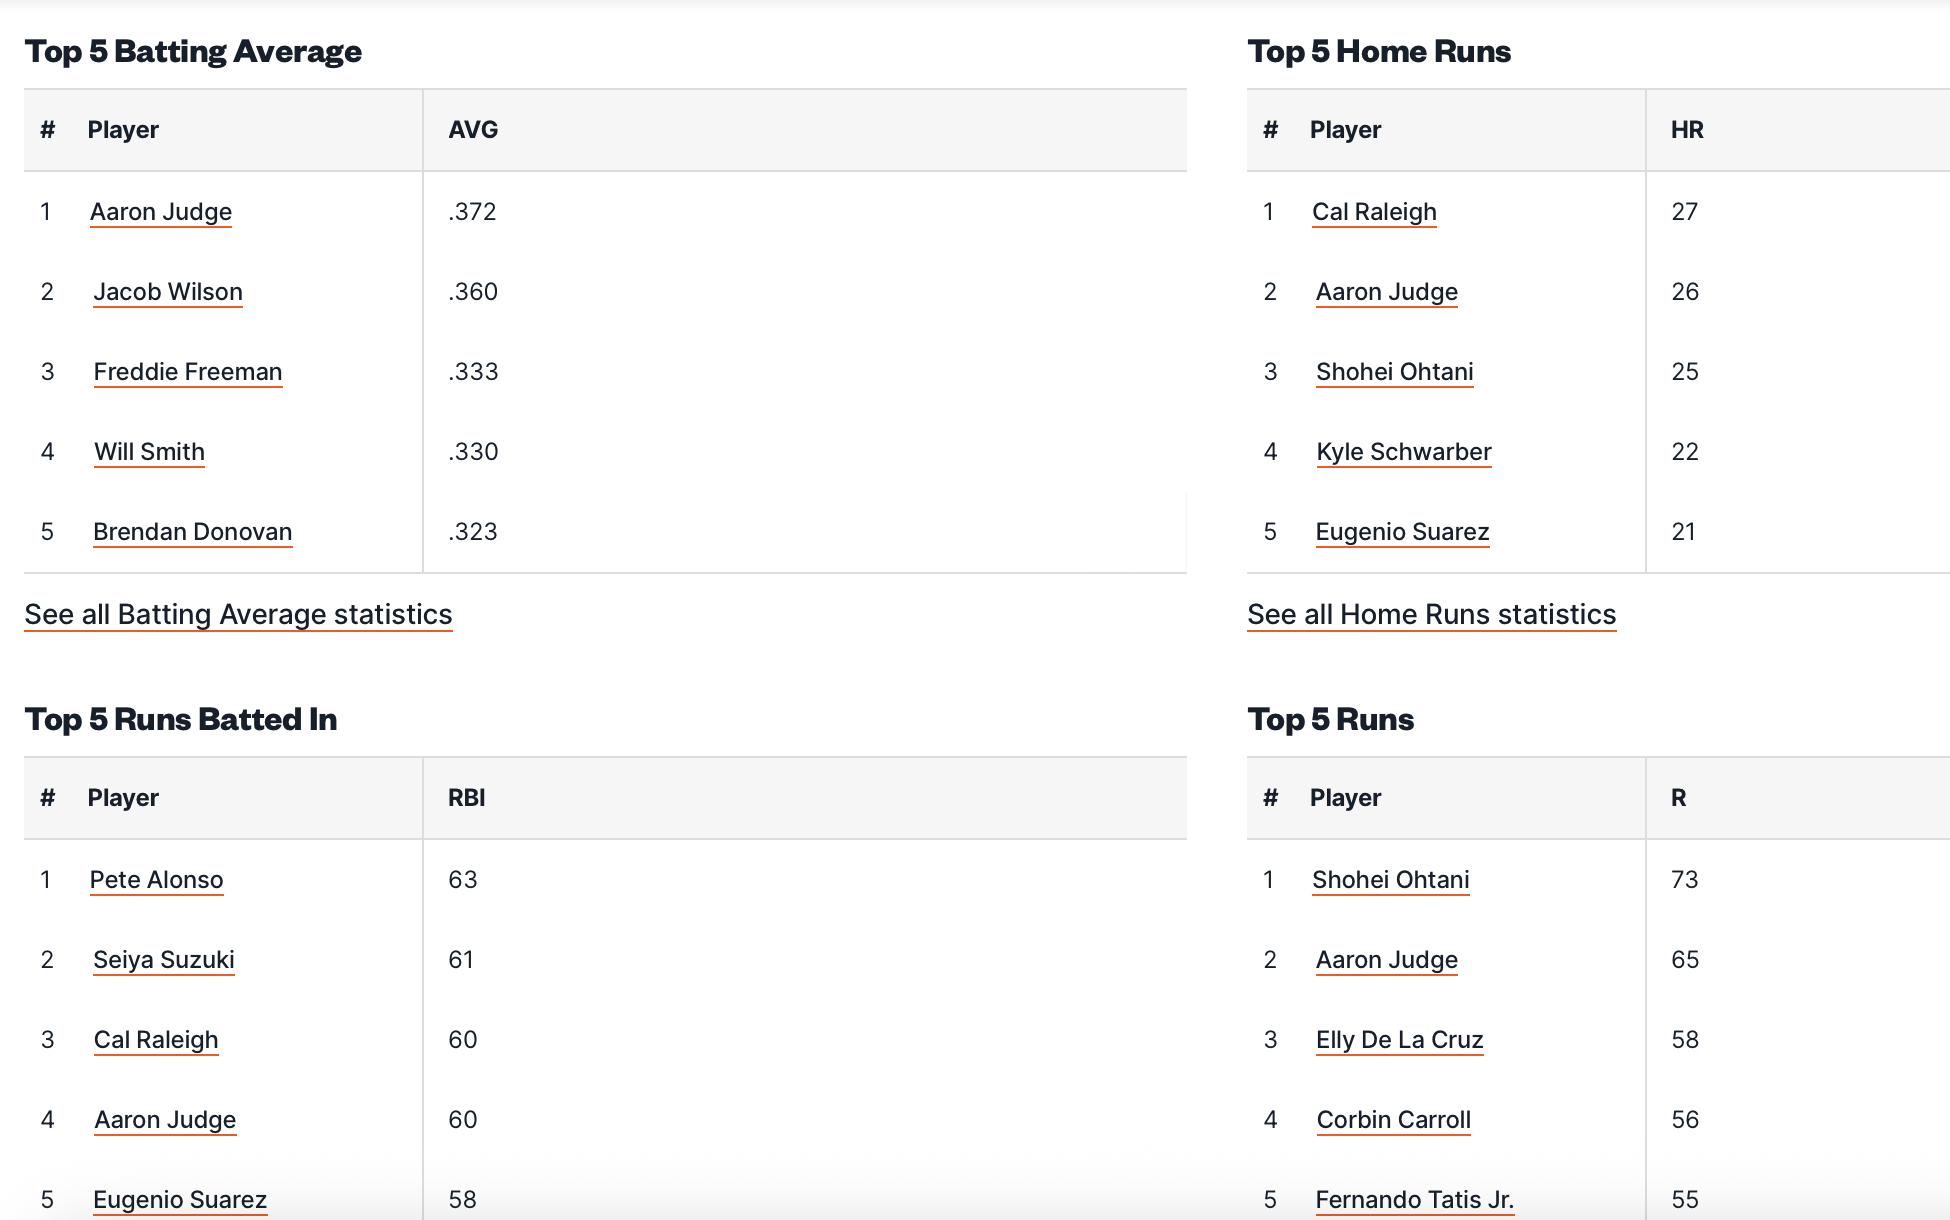Click Fernando Tatis Jr. player link
The height and width of the screenshot is (1220, 1950).
(x=1414, y=1200)
